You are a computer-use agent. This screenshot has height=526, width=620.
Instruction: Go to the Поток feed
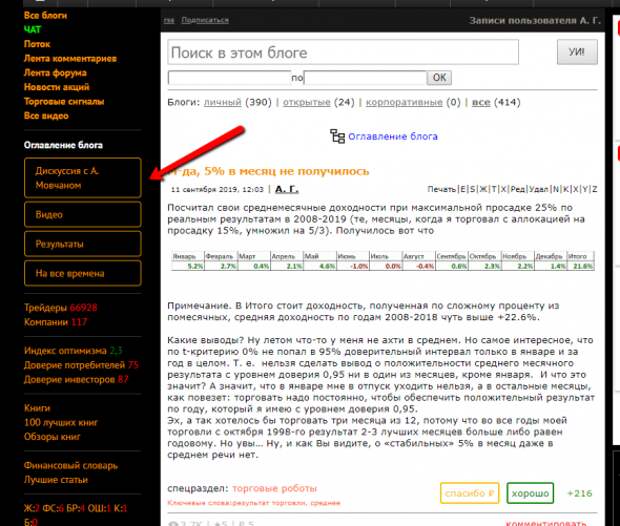click(x=37, y=44)
